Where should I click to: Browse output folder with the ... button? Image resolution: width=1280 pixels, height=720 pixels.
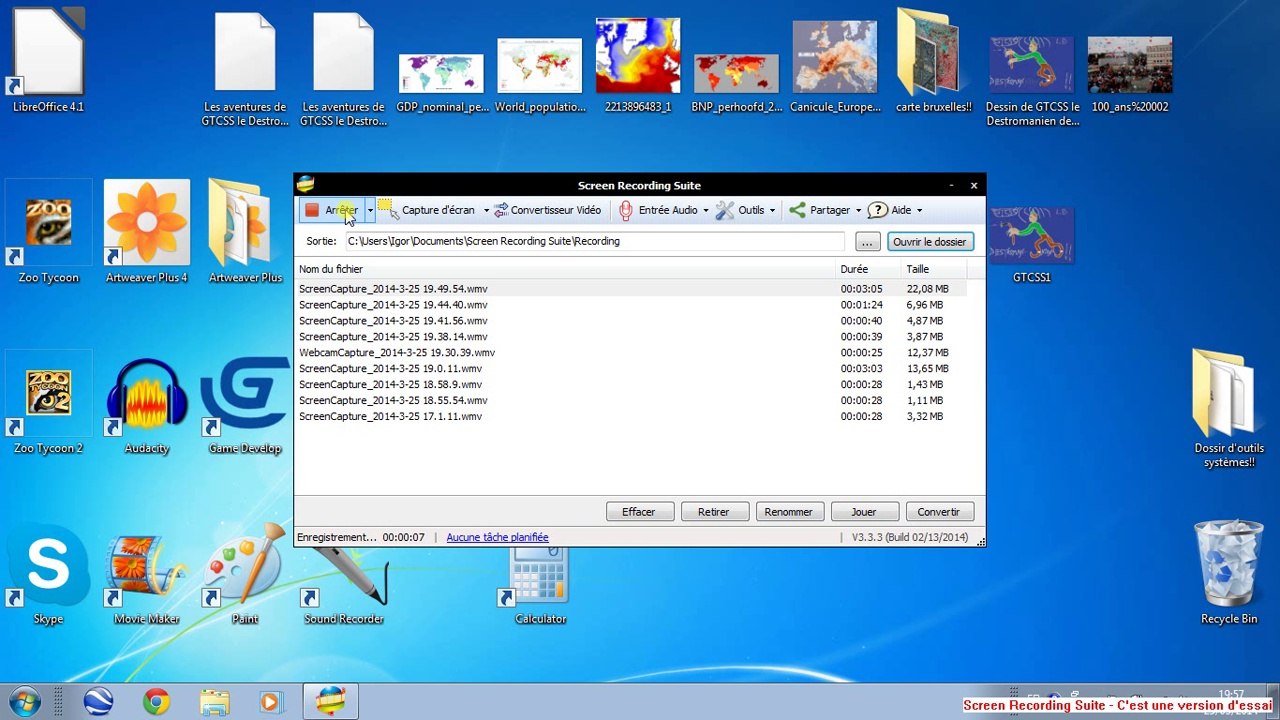click(x=867, y=242)
